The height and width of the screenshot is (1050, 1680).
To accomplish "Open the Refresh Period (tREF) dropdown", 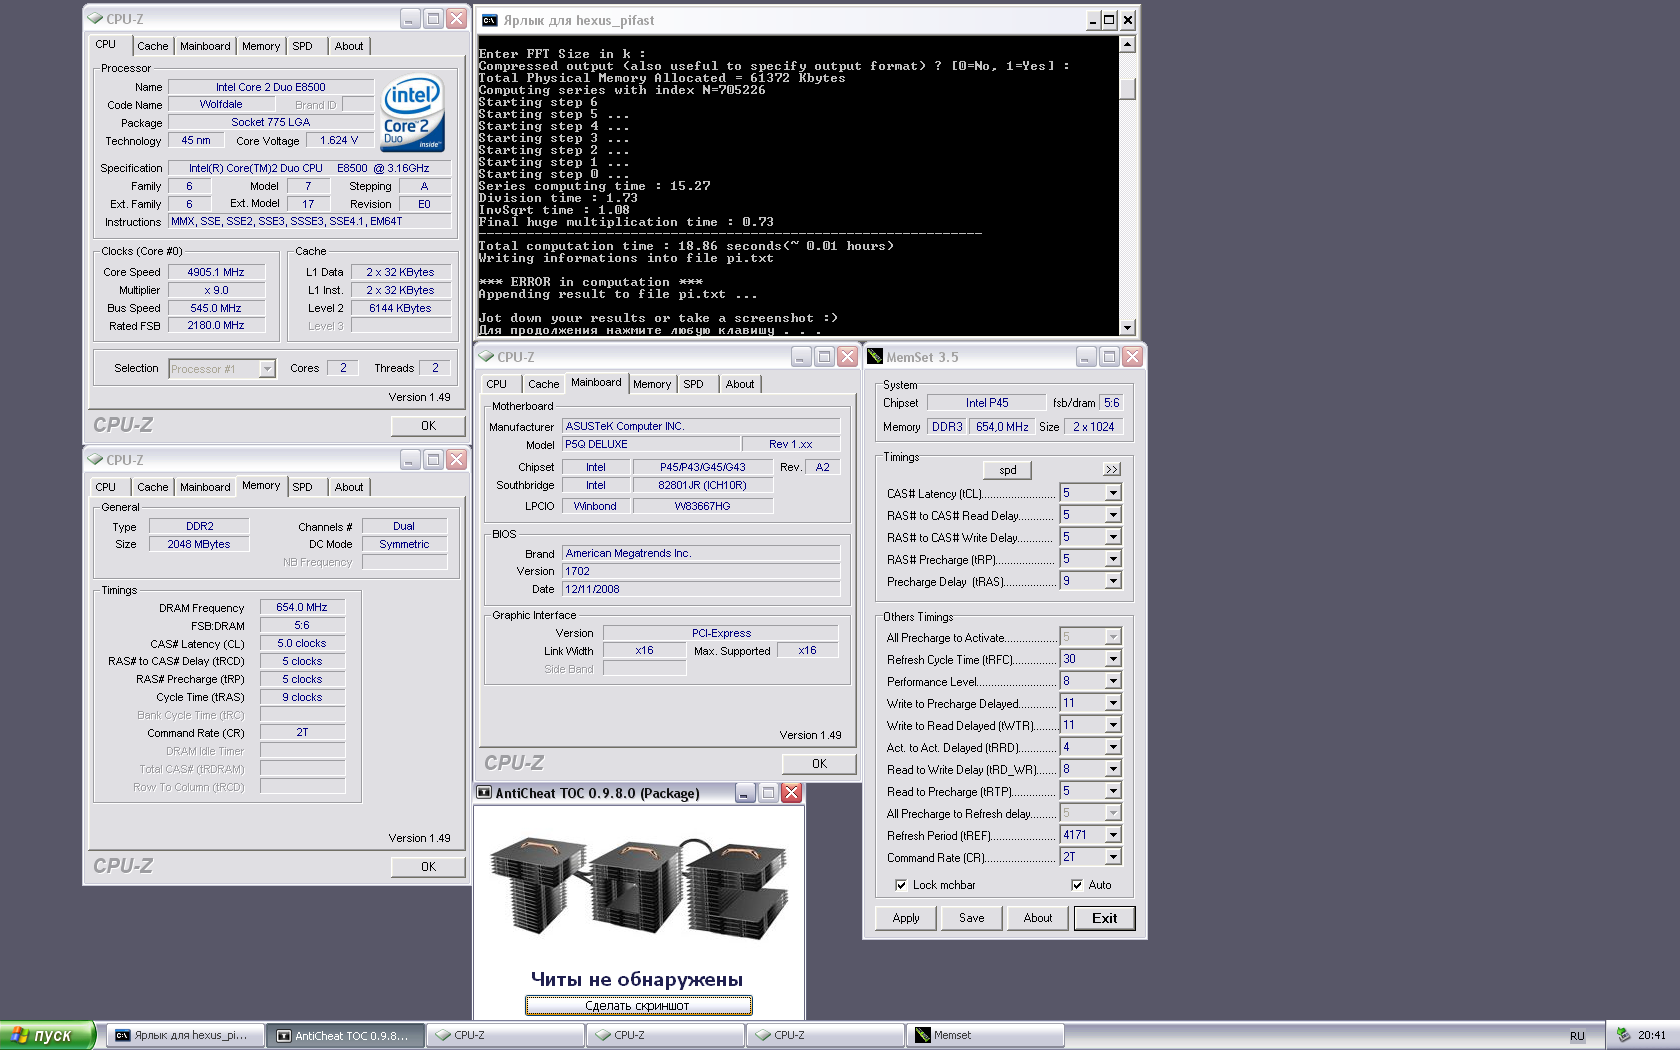I will [x=1113, y=835].
